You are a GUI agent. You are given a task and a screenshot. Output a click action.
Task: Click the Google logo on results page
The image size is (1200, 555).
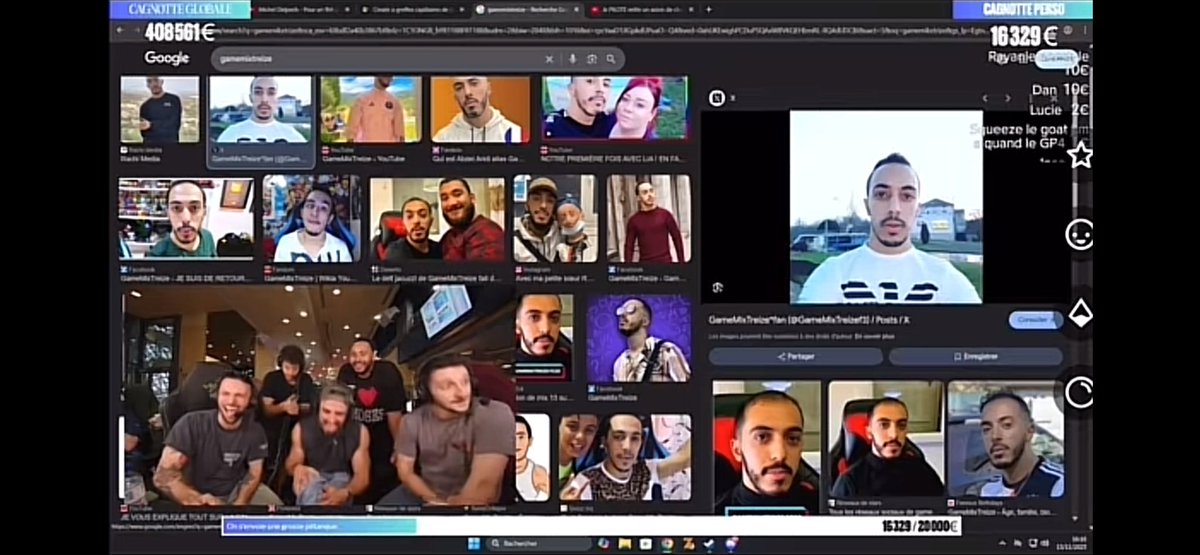pyautogui.click(x=167, y=58)
